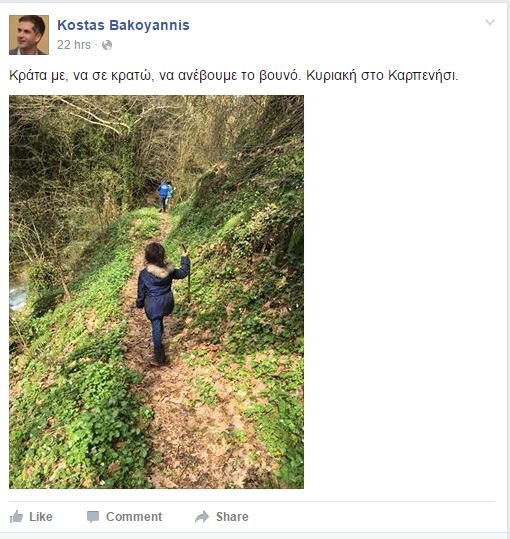Open Kostas Bakoyannis profile picture
The height and width of the screenshot is (539, 510).
coord(29,35)
